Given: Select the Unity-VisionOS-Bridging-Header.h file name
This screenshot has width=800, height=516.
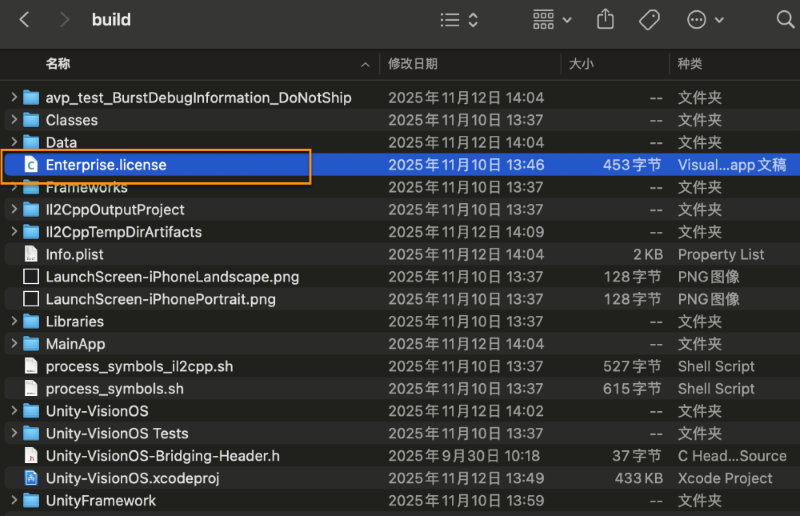Looking at the screenshot, I should tap(163, 456).
